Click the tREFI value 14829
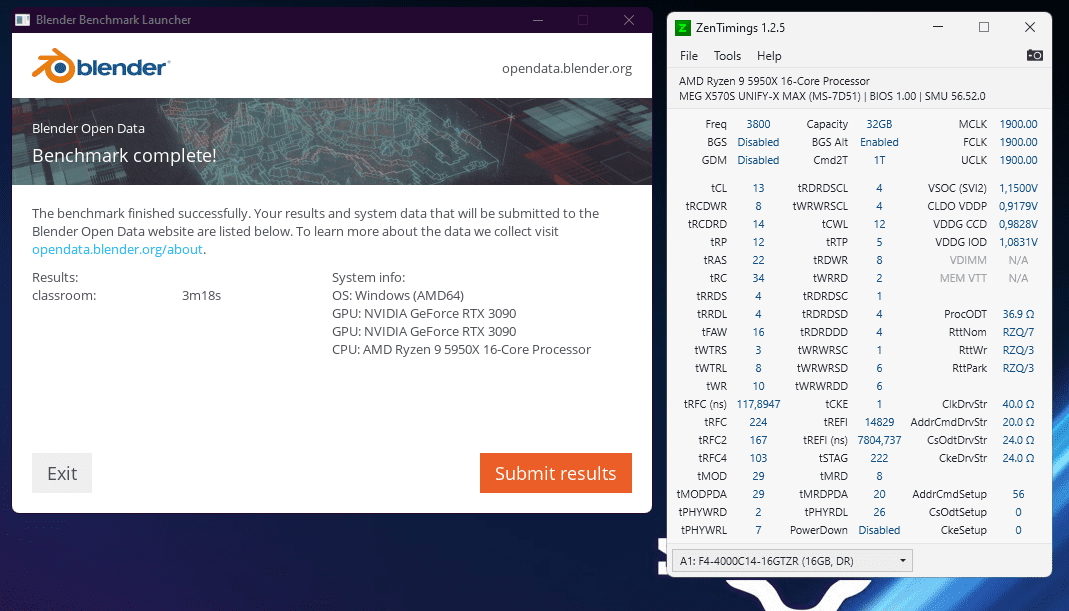The height and width of the screenshot is (611, 1069). point(879,422)
